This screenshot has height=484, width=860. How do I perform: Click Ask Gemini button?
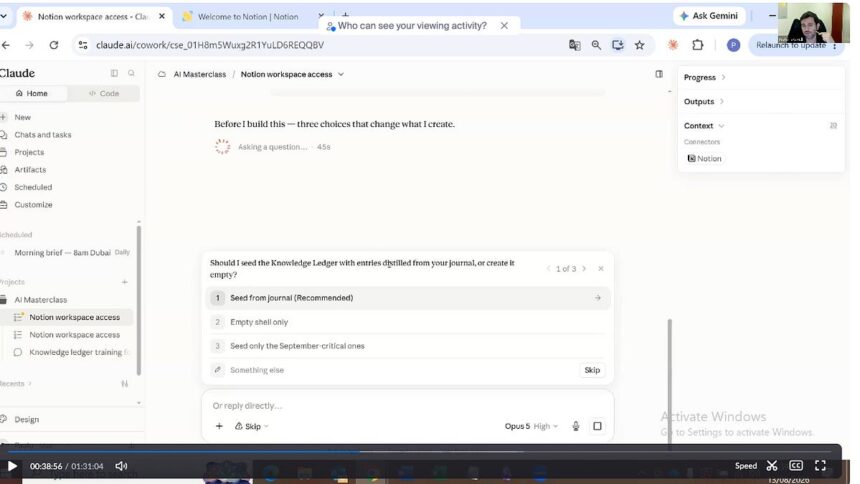point(709,16)
